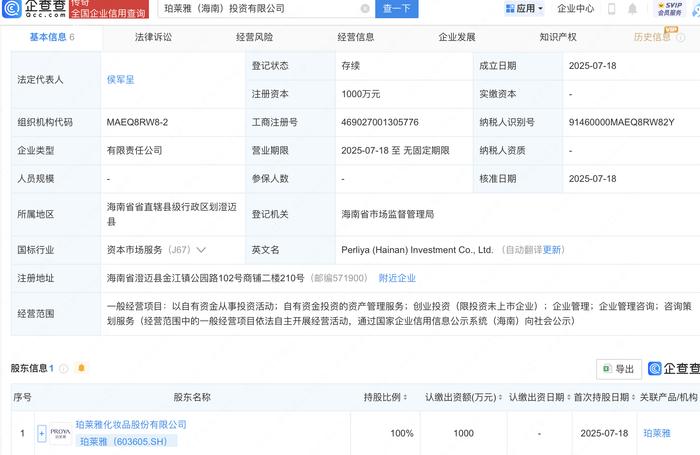700x455 pixels.
Task: Open the Qcc.com logo home link
Action: (34, 8)
